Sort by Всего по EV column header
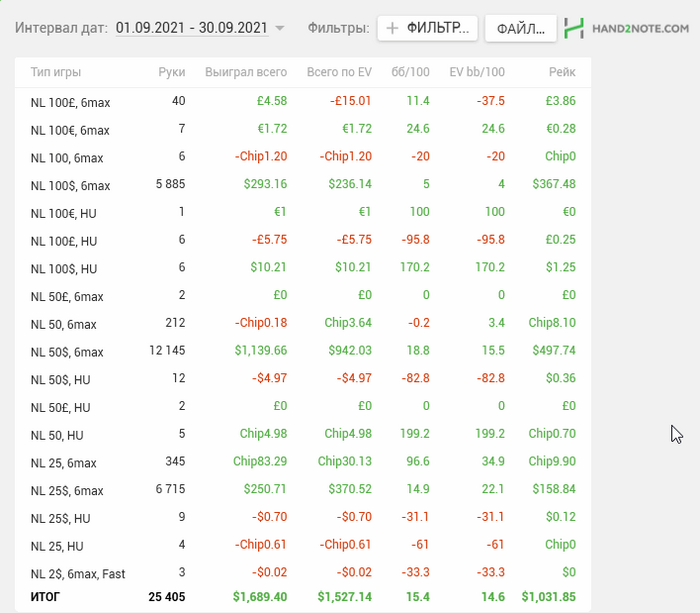Image resolution: width=700 pixels, height=613 pixels. 339,72
